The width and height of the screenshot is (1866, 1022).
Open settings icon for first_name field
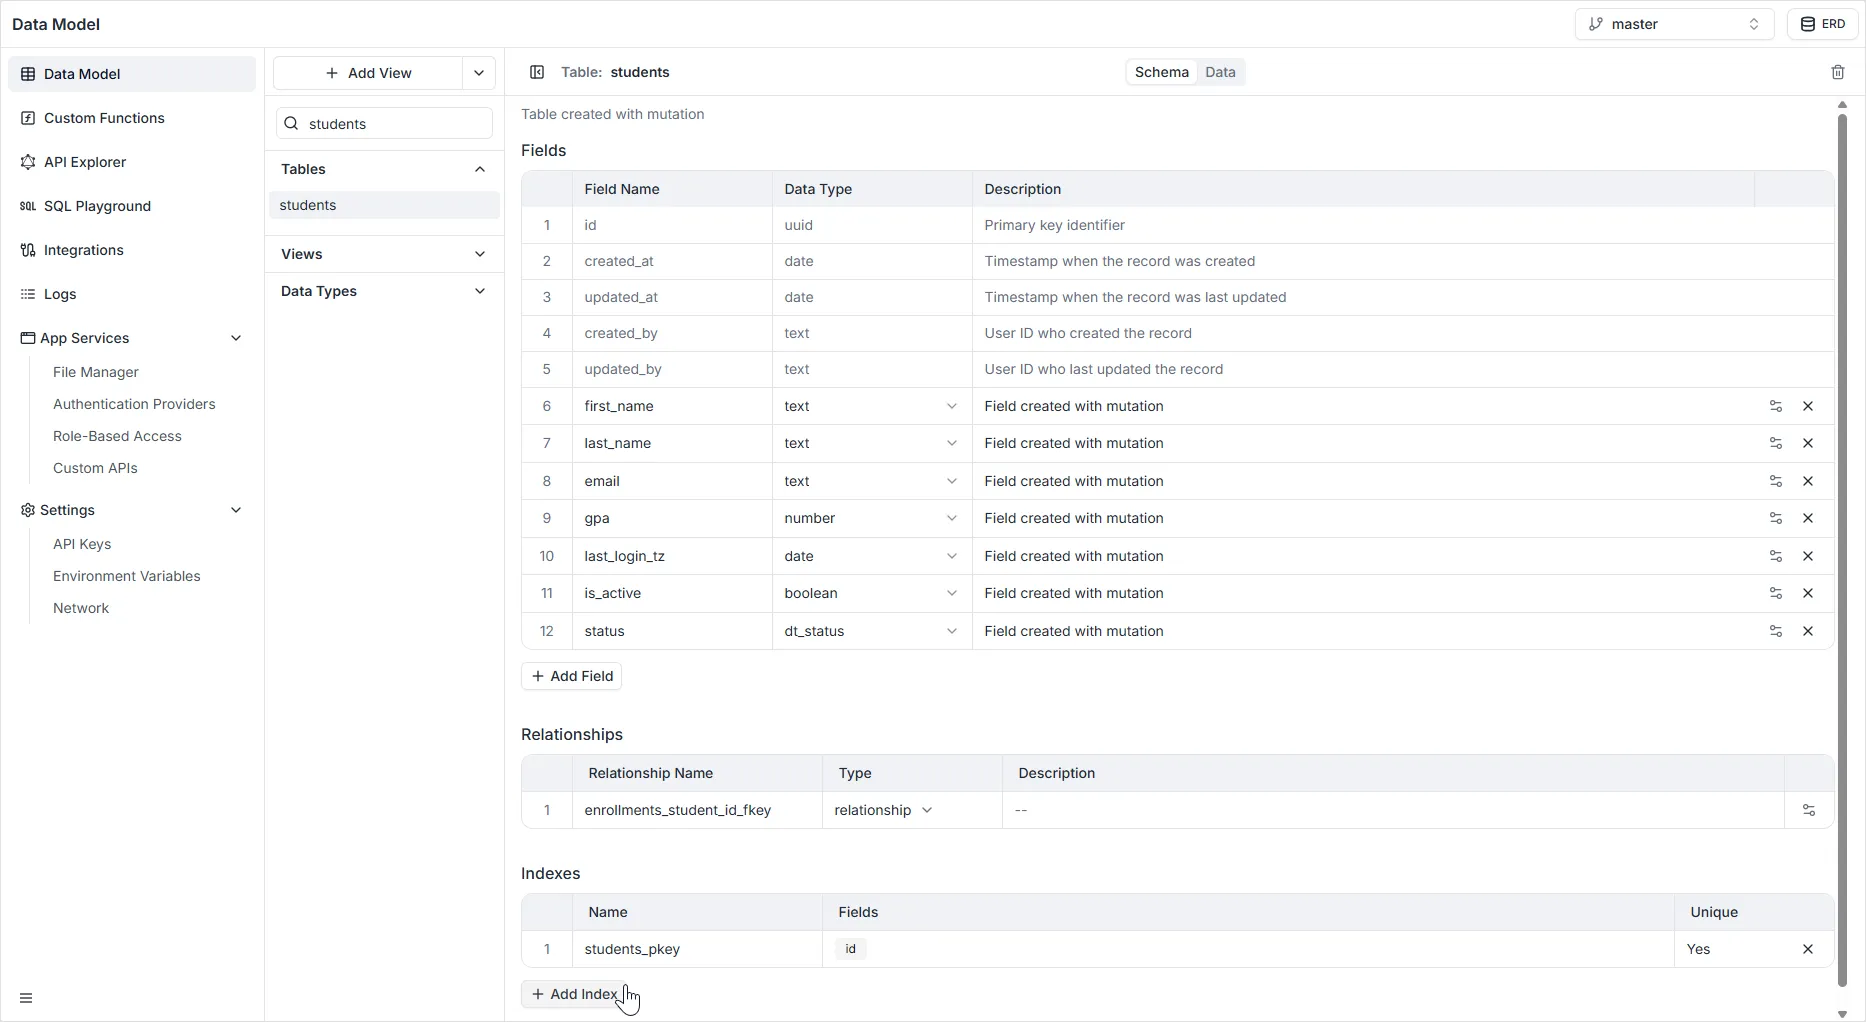1775,406
